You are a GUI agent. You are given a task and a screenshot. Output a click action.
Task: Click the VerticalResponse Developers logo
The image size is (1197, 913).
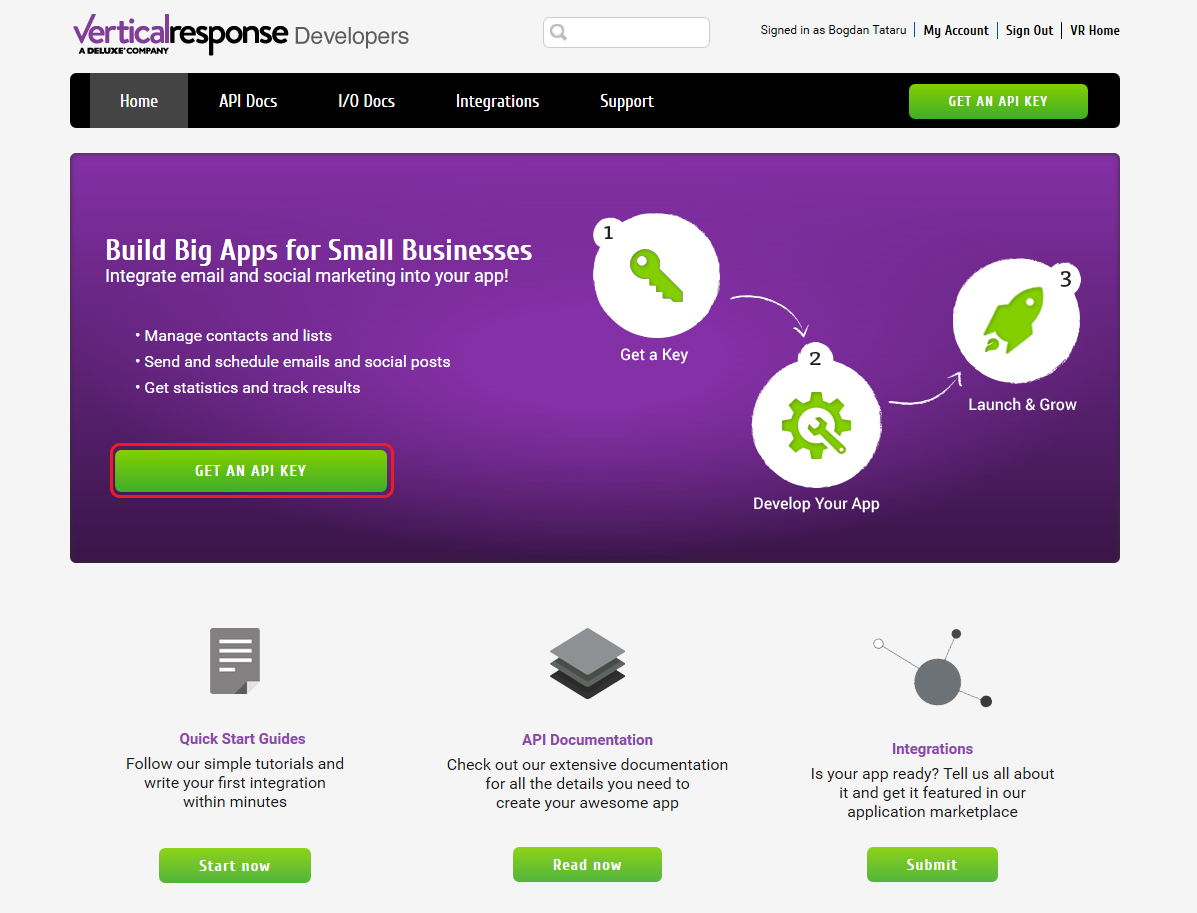[x=241, y=34]
